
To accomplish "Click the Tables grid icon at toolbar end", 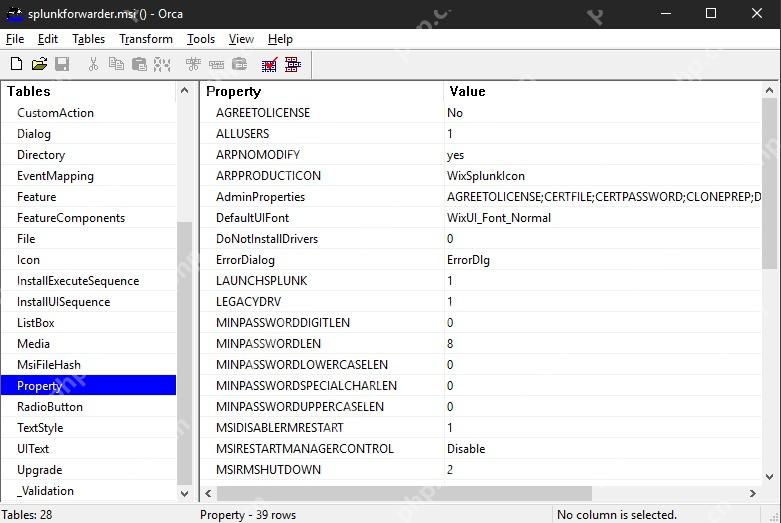I will [293, 64].
